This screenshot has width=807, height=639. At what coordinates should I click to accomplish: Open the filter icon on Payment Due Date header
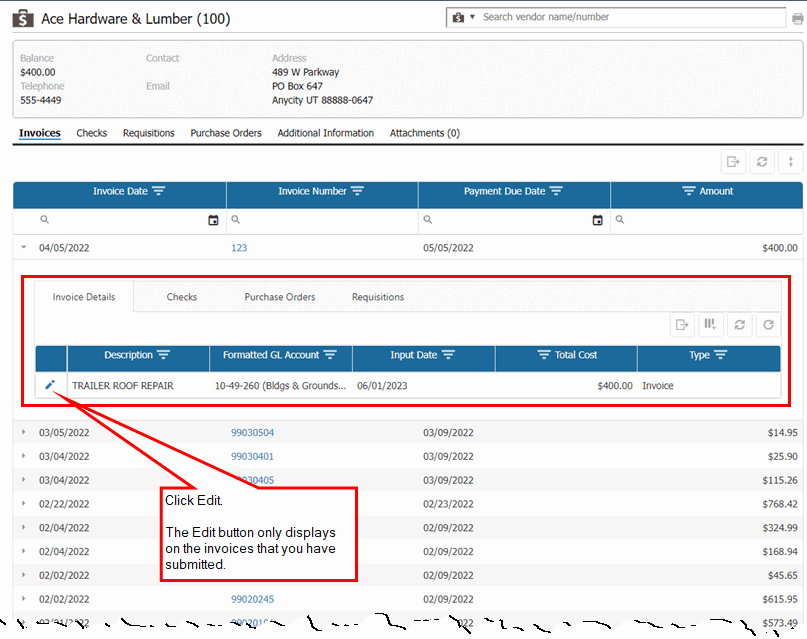(556, 191)
